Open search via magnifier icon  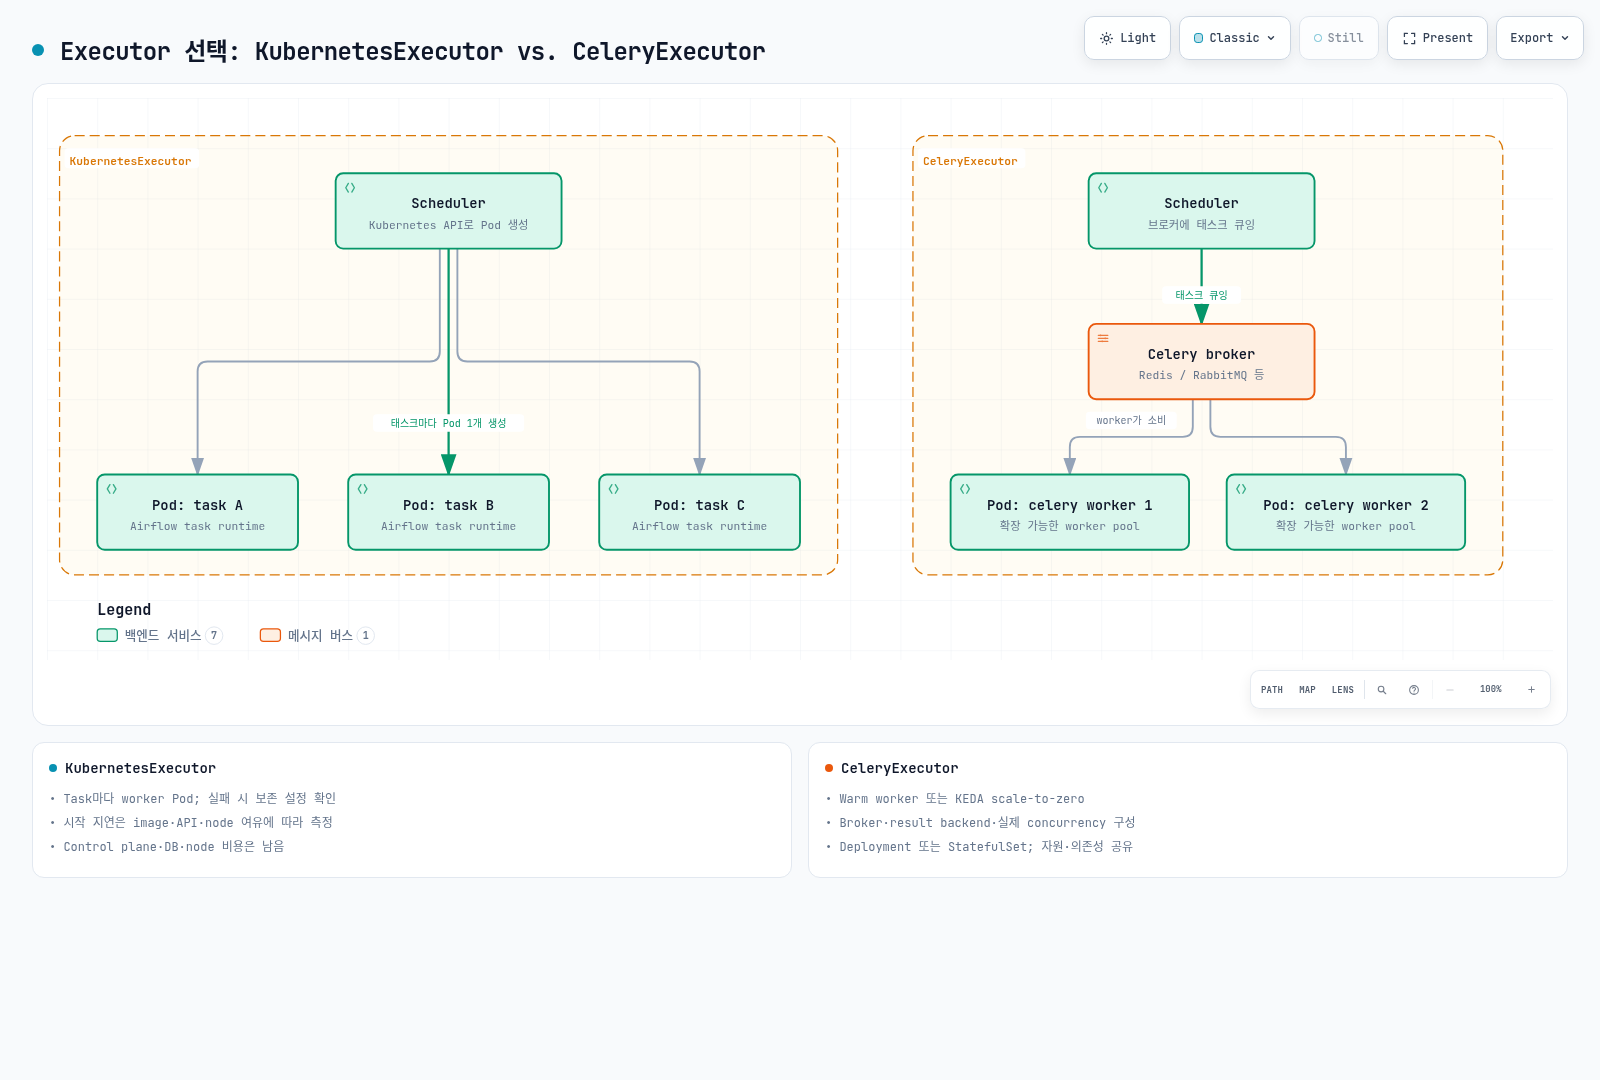pos(1382,690)
